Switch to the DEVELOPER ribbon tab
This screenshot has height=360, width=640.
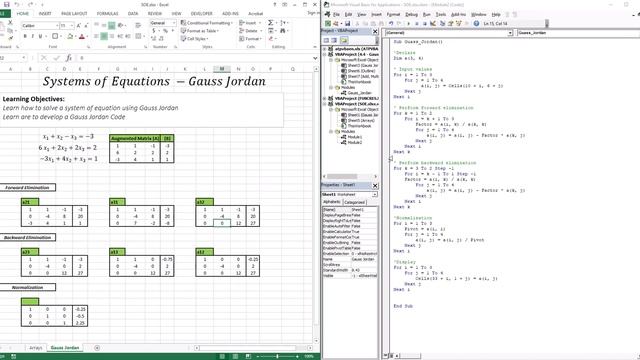tap(202, 13)
